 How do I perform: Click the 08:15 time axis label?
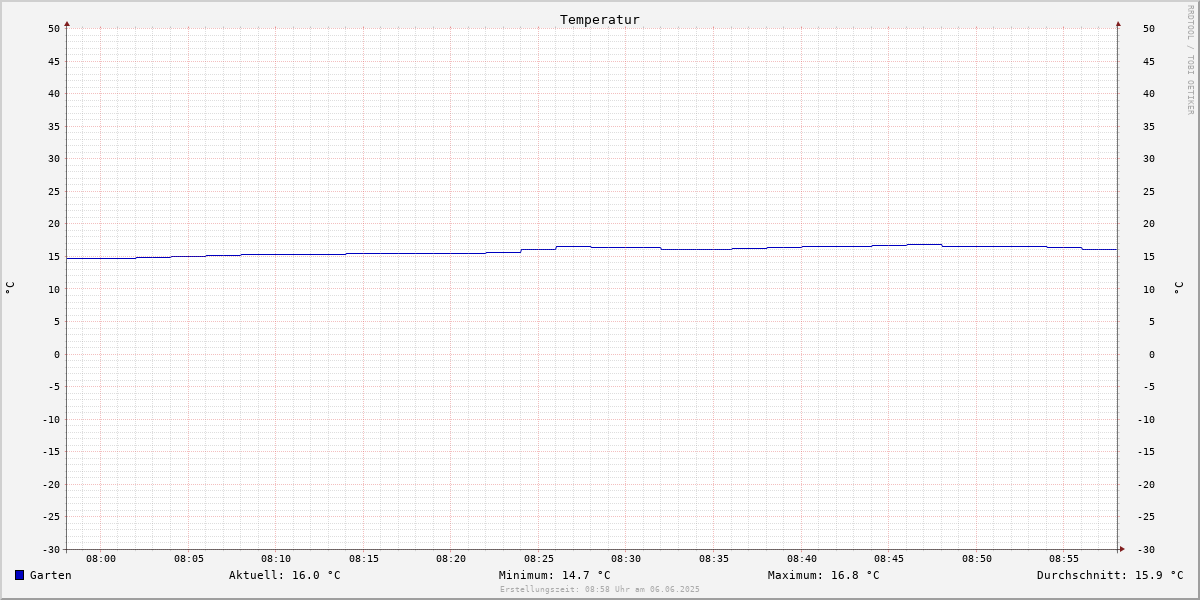[364, 559]
